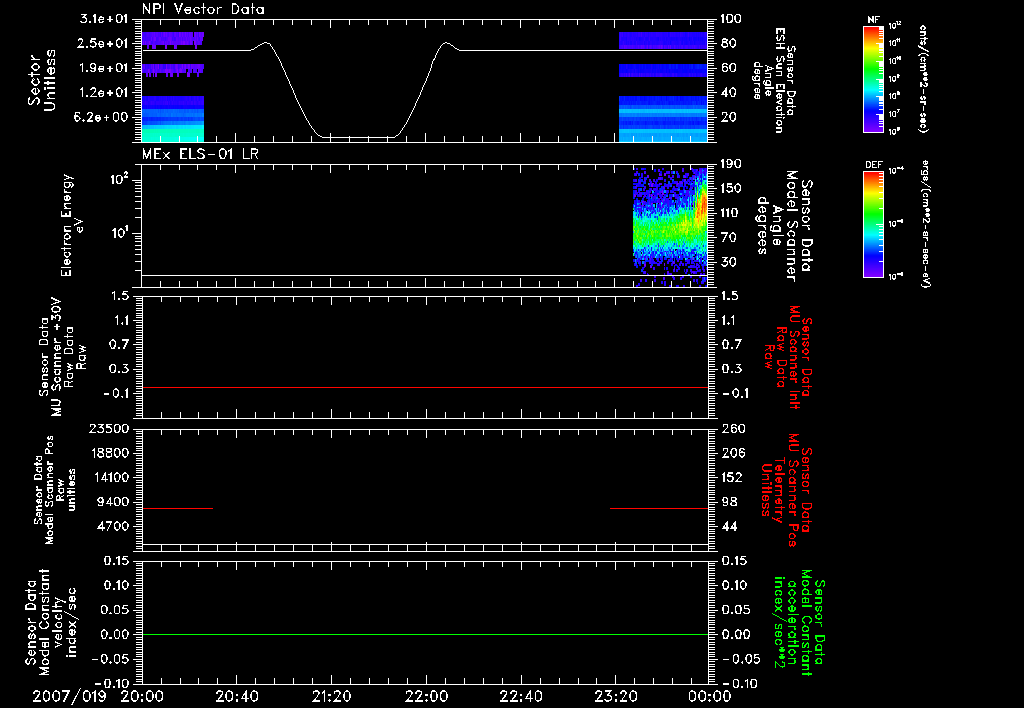1024x708 pixels.
Task: Click the '20:40' time axis label
Action: click(236, 696)
